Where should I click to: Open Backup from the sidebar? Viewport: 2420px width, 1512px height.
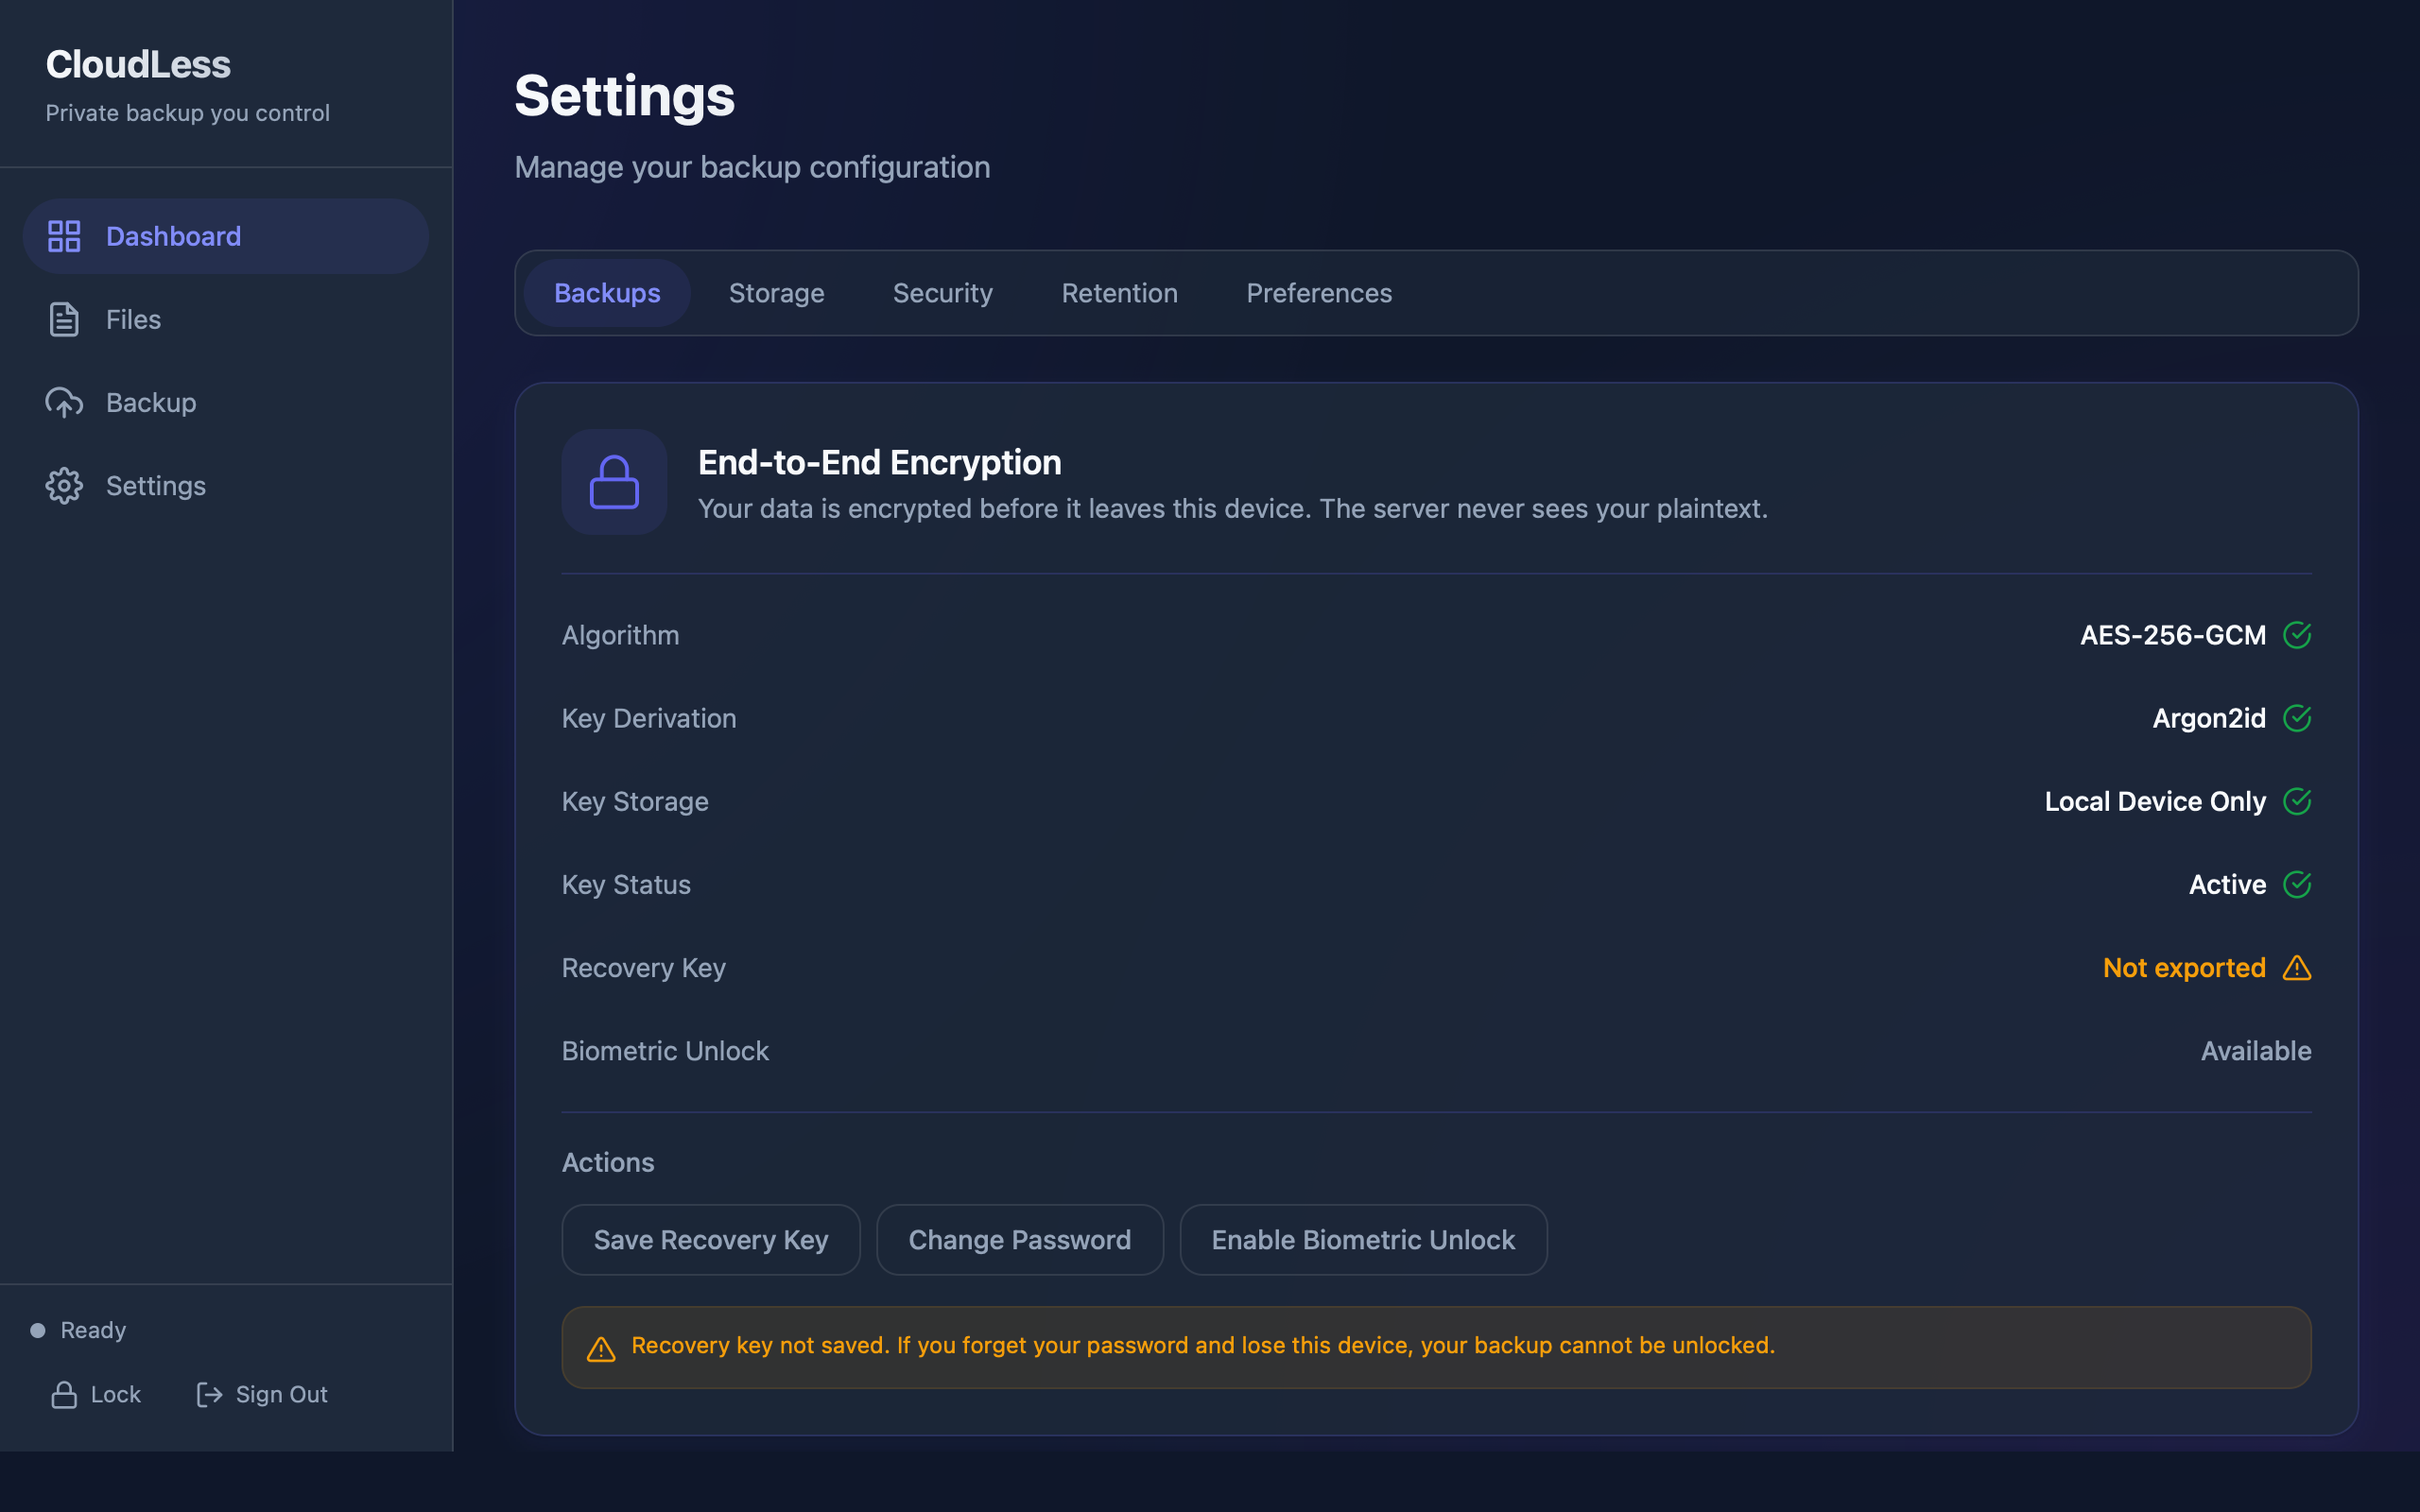point(226,402)
